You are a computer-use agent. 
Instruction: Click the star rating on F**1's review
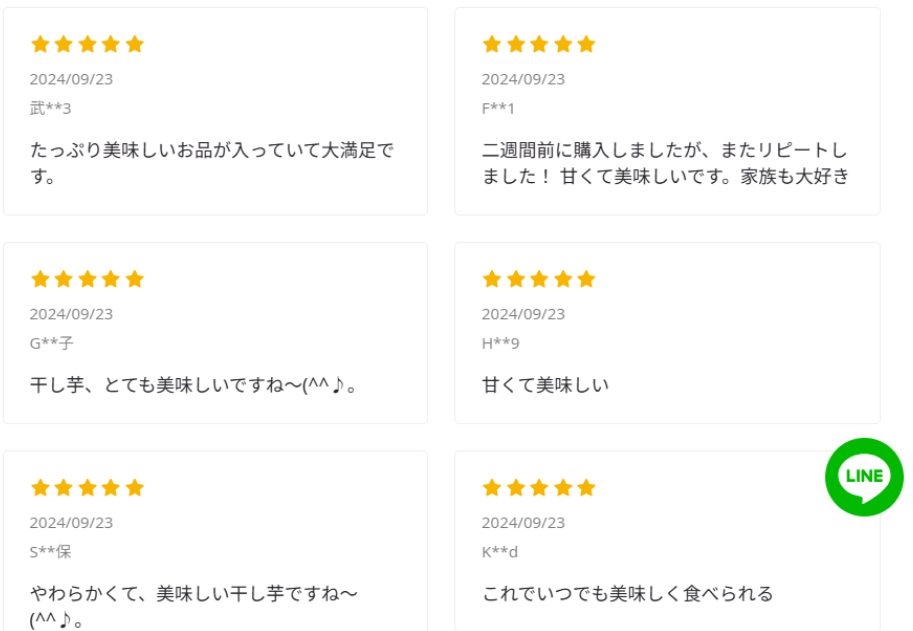coord(539,44)
